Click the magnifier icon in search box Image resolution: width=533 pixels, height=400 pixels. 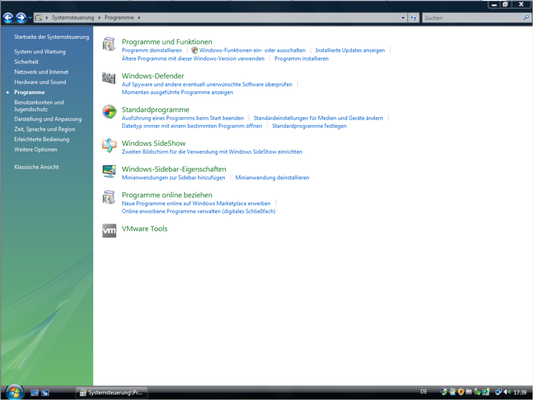pyautogui.click(x=526, y=18)
